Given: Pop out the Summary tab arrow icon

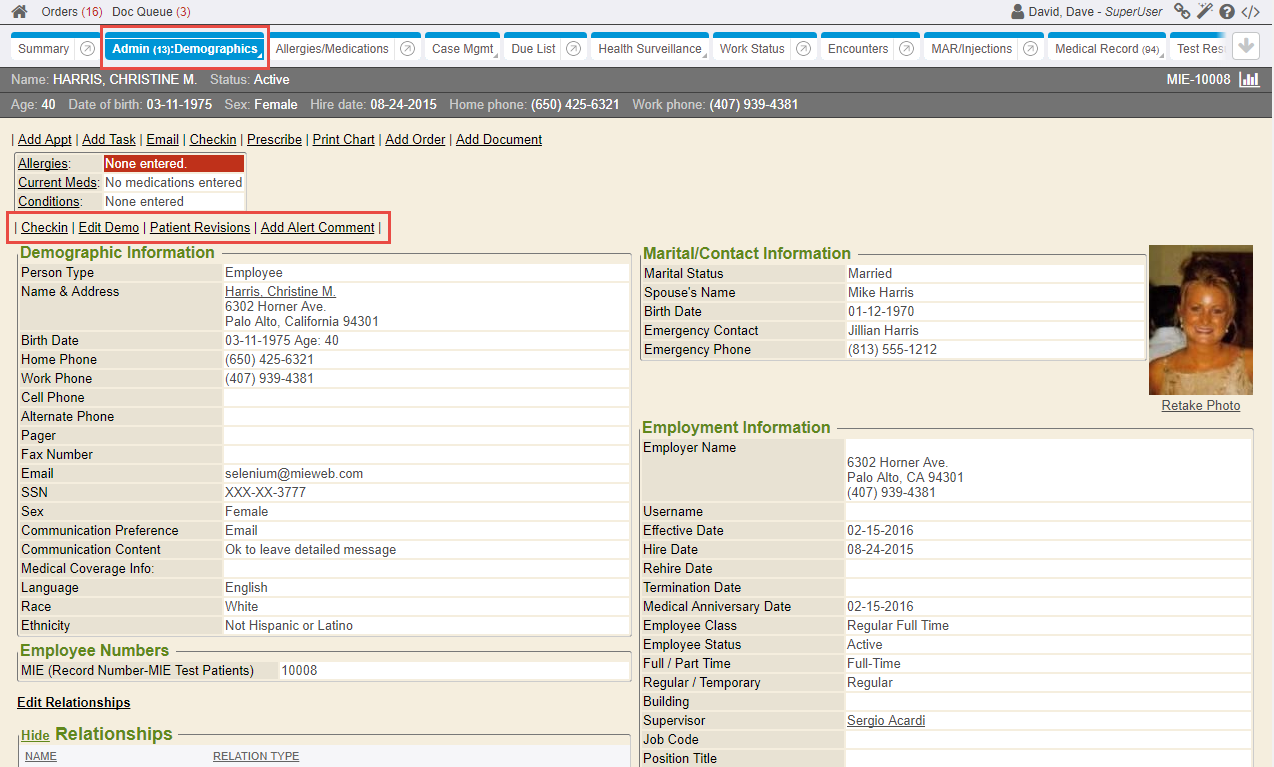Looking at the screenshot, I should pos(87,49).
